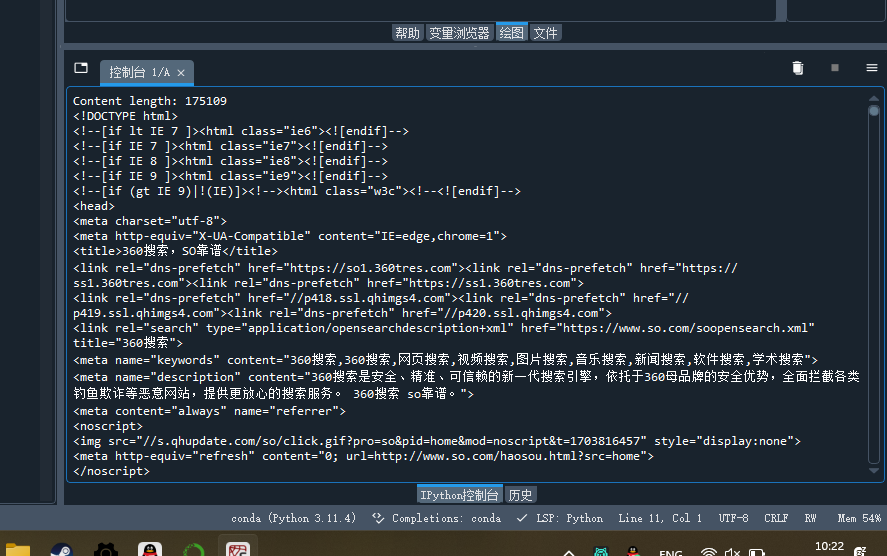Click the meta content="always" referrer line
Screen dimensions: 887x556
(209, 411)
